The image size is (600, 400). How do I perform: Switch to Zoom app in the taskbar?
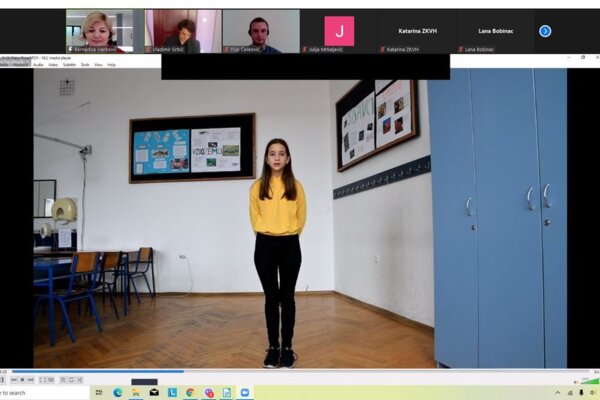click(245, 393)
